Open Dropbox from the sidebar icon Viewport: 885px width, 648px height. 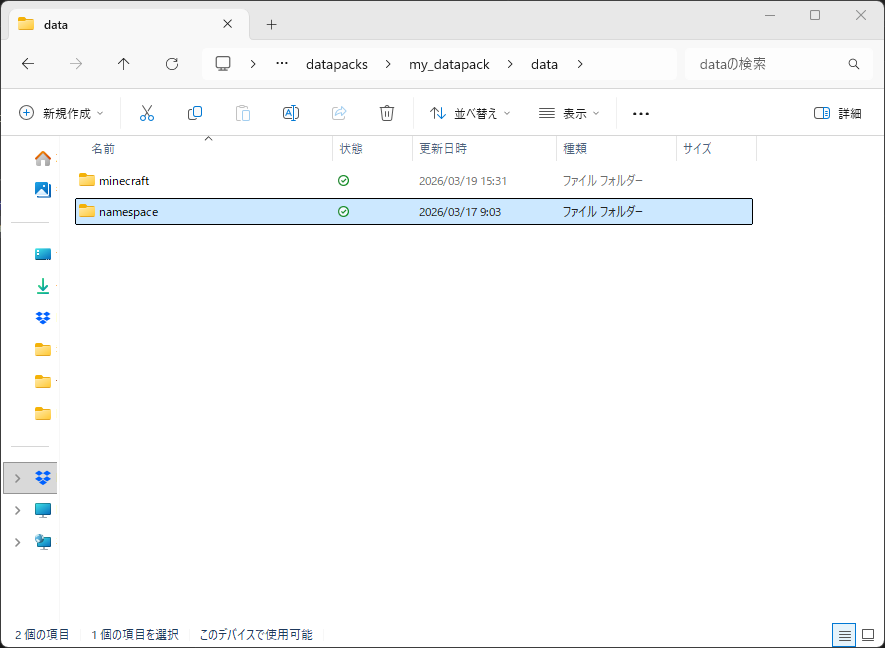point(41,317)
